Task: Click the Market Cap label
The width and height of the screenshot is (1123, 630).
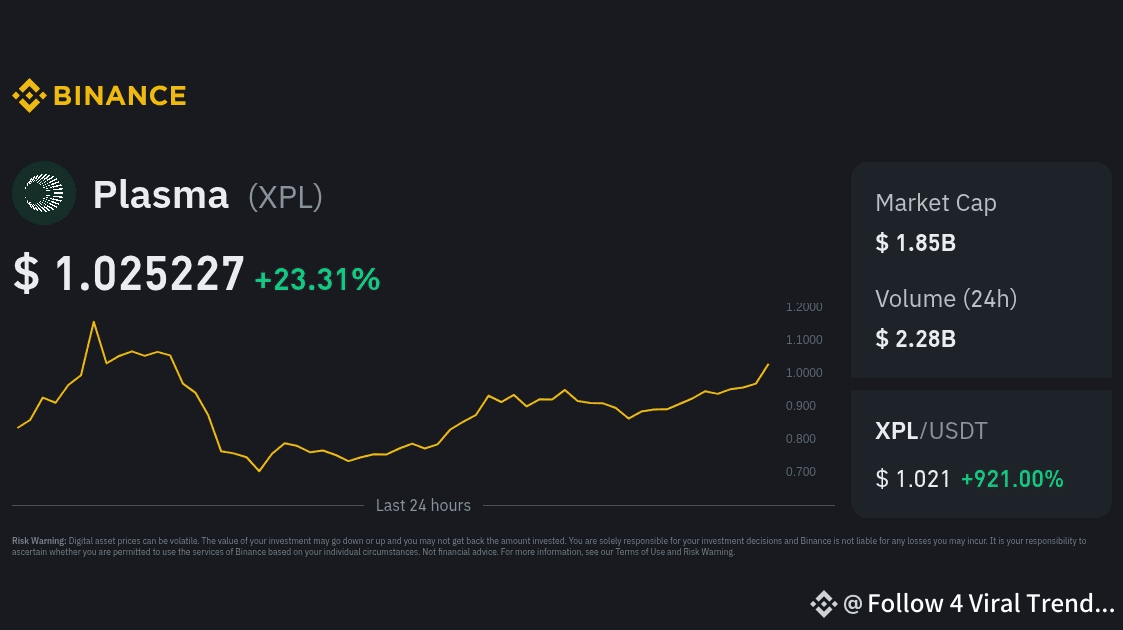Action: click(x=935, y=203)
